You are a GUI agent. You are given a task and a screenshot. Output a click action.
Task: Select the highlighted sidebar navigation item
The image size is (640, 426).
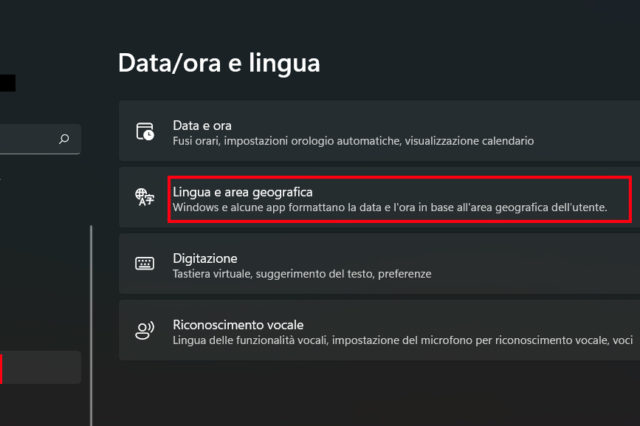click(x=40, y=367)
